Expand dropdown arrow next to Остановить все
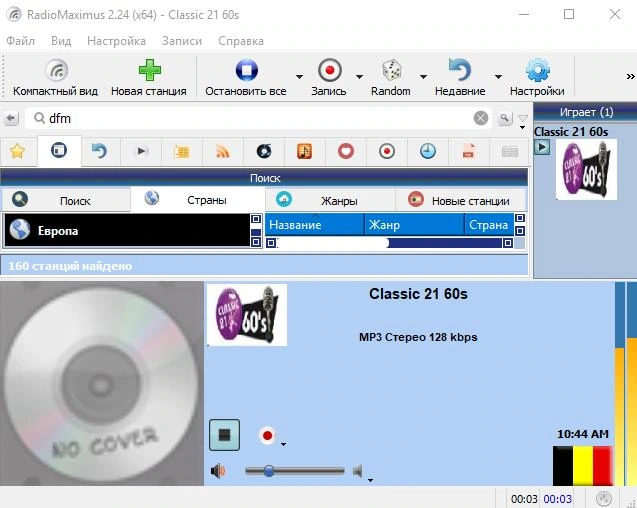 pyautogui.click(x=299, y=76)
